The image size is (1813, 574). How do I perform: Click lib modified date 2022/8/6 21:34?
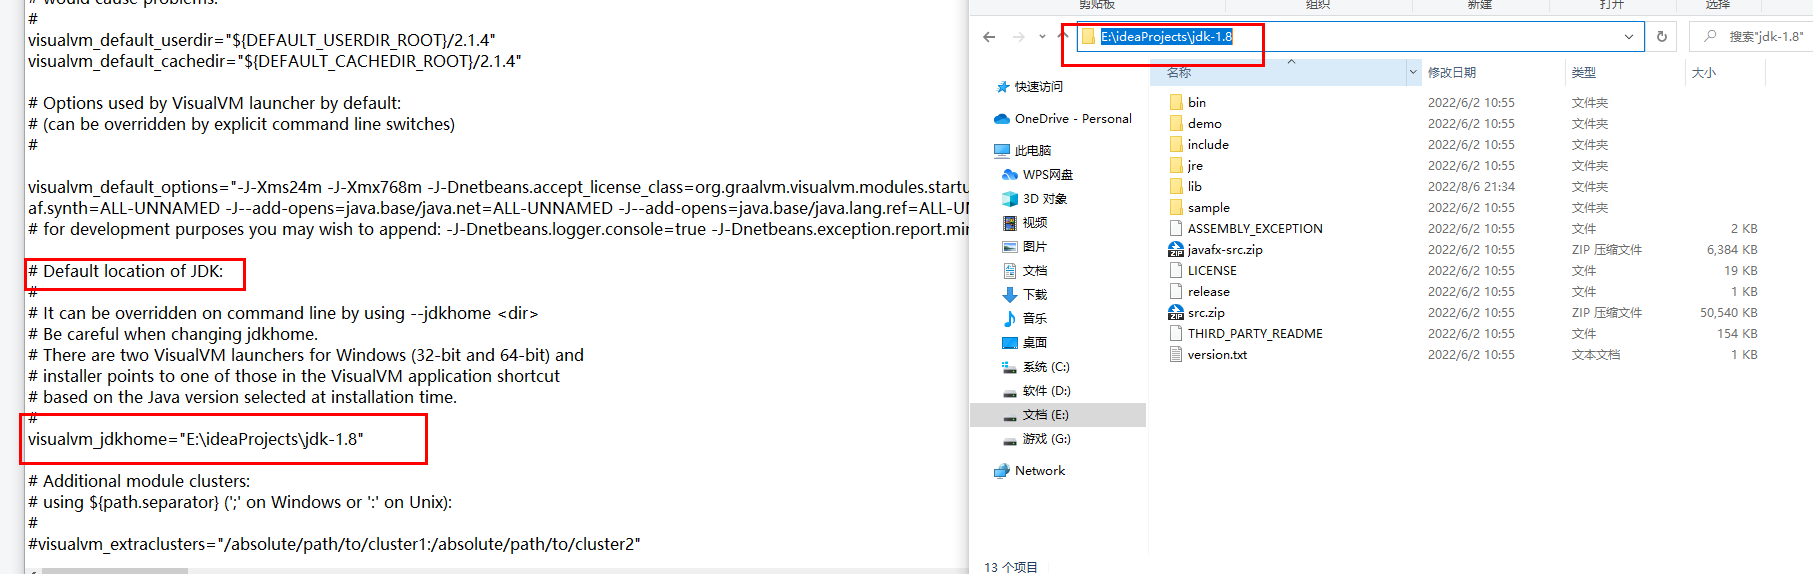click(x=1471, y=187)
